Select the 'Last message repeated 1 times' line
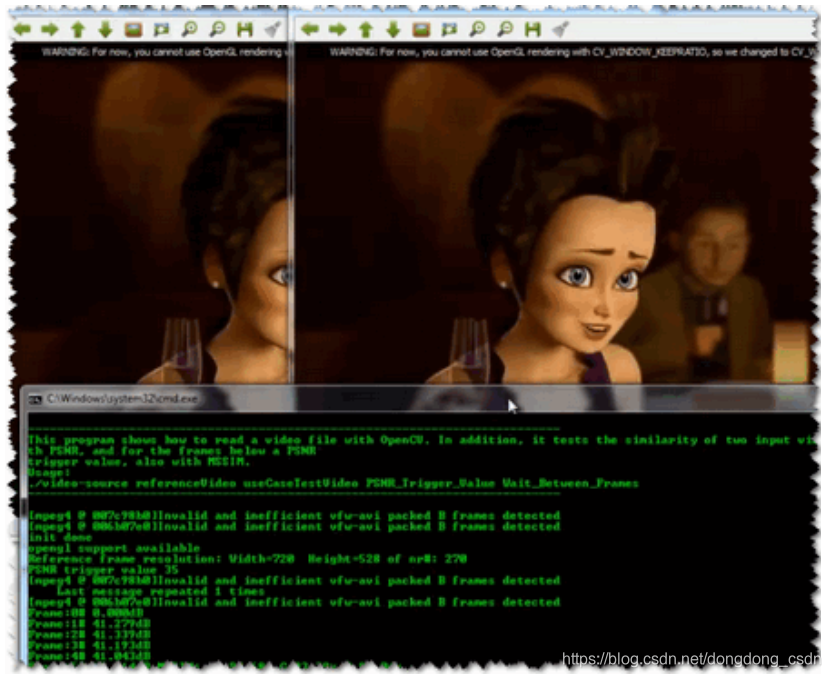 point(161,592)
